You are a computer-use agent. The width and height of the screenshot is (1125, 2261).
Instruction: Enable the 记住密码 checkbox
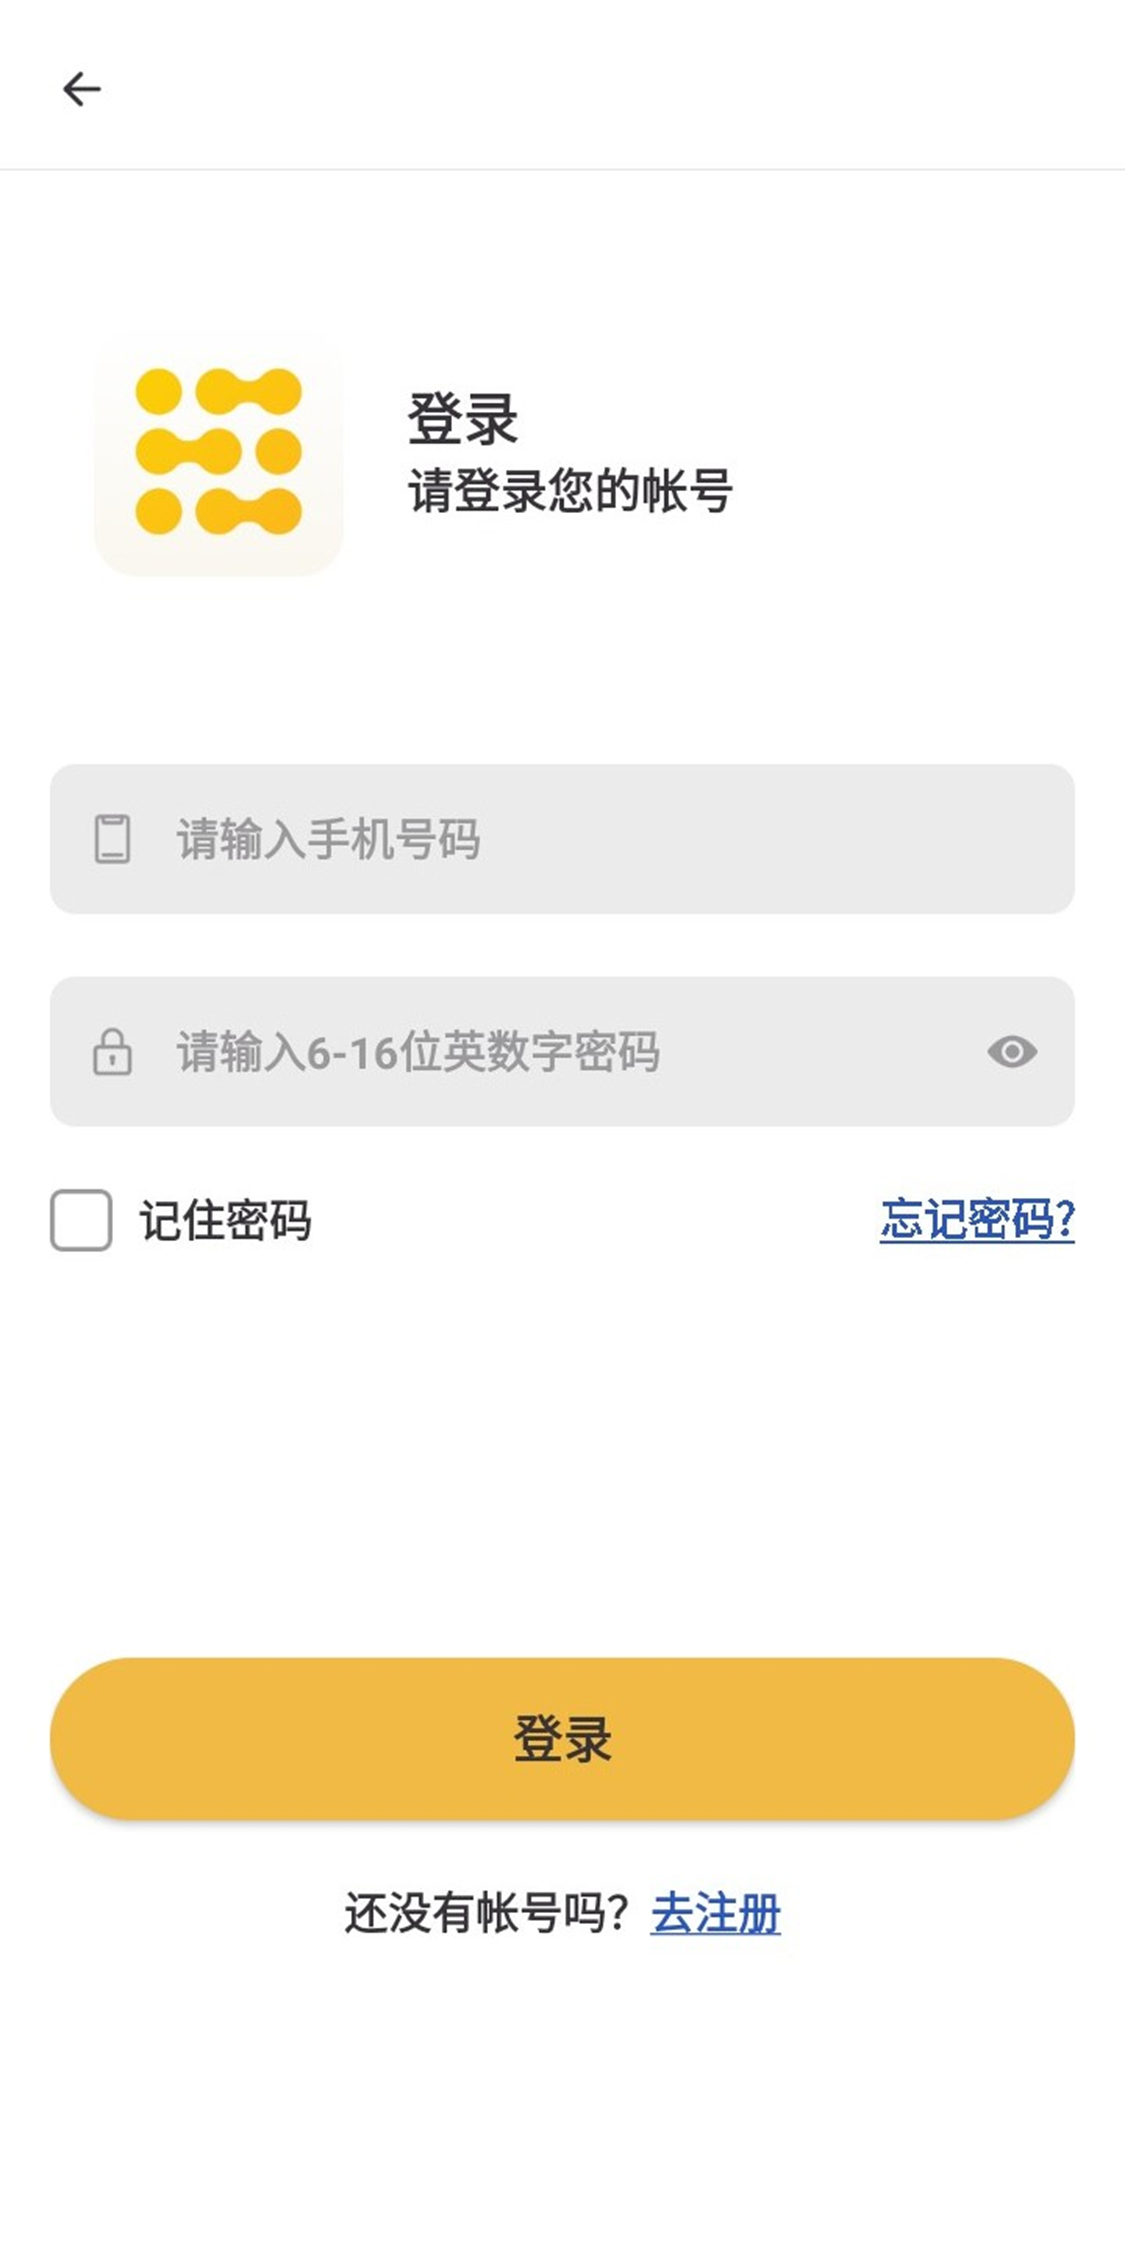point(81,1220)
